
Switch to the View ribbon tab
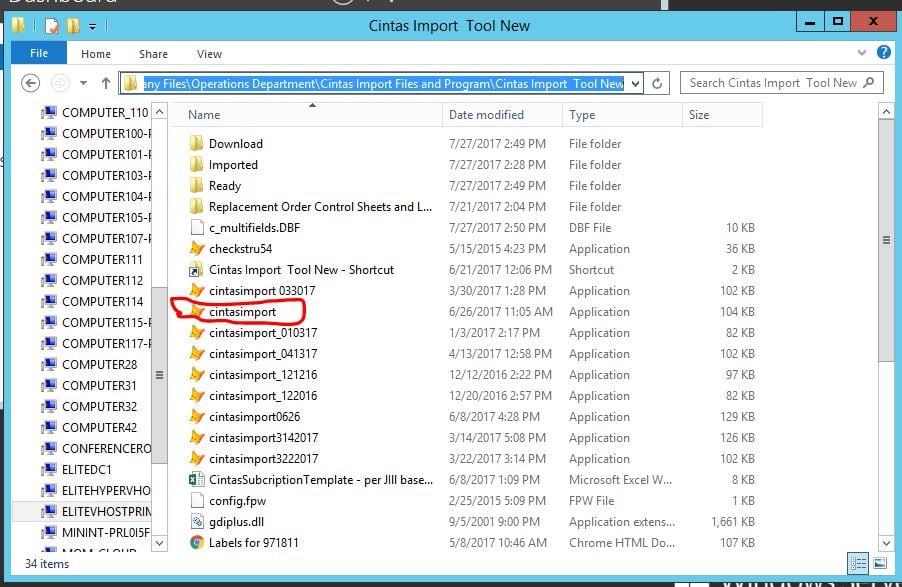point(209,54)
